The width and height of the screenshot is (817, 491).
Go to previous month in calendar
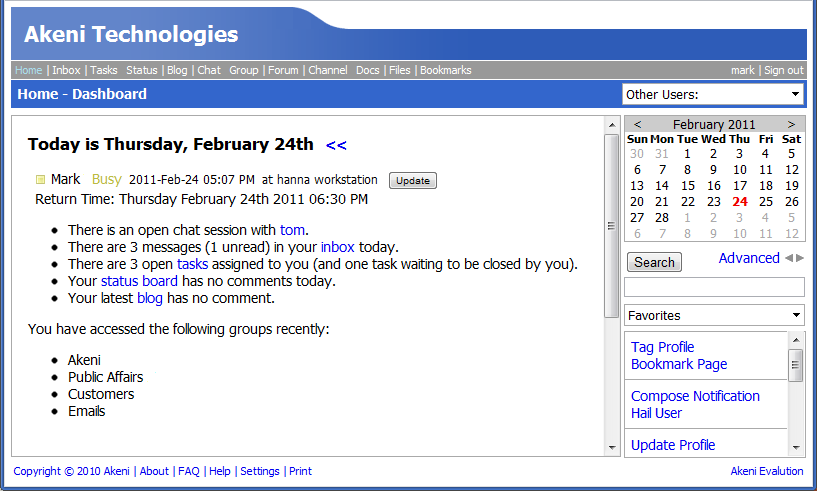click(637, 124)
